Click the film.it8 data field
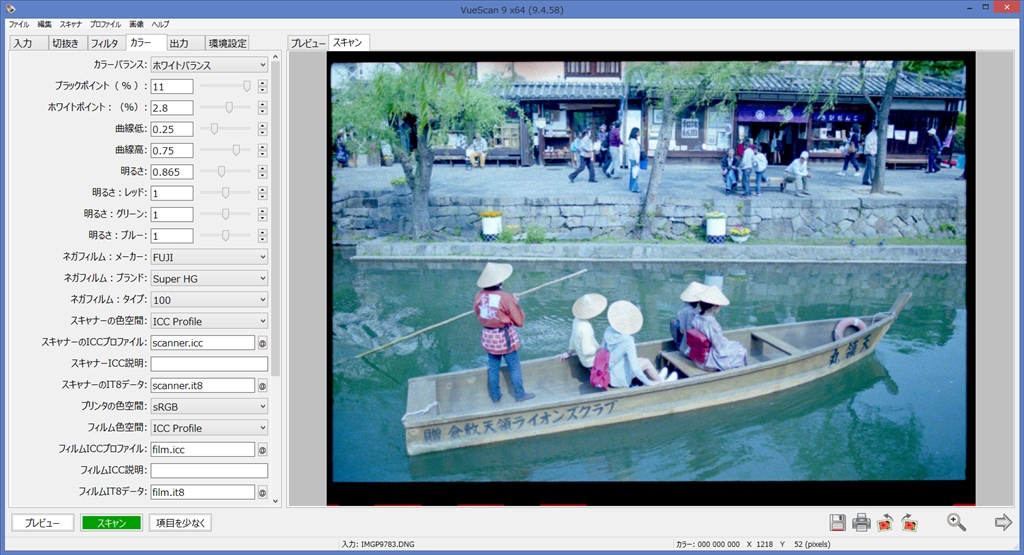Viewport: 1024px width, 555px height. (x=202, y=492)
